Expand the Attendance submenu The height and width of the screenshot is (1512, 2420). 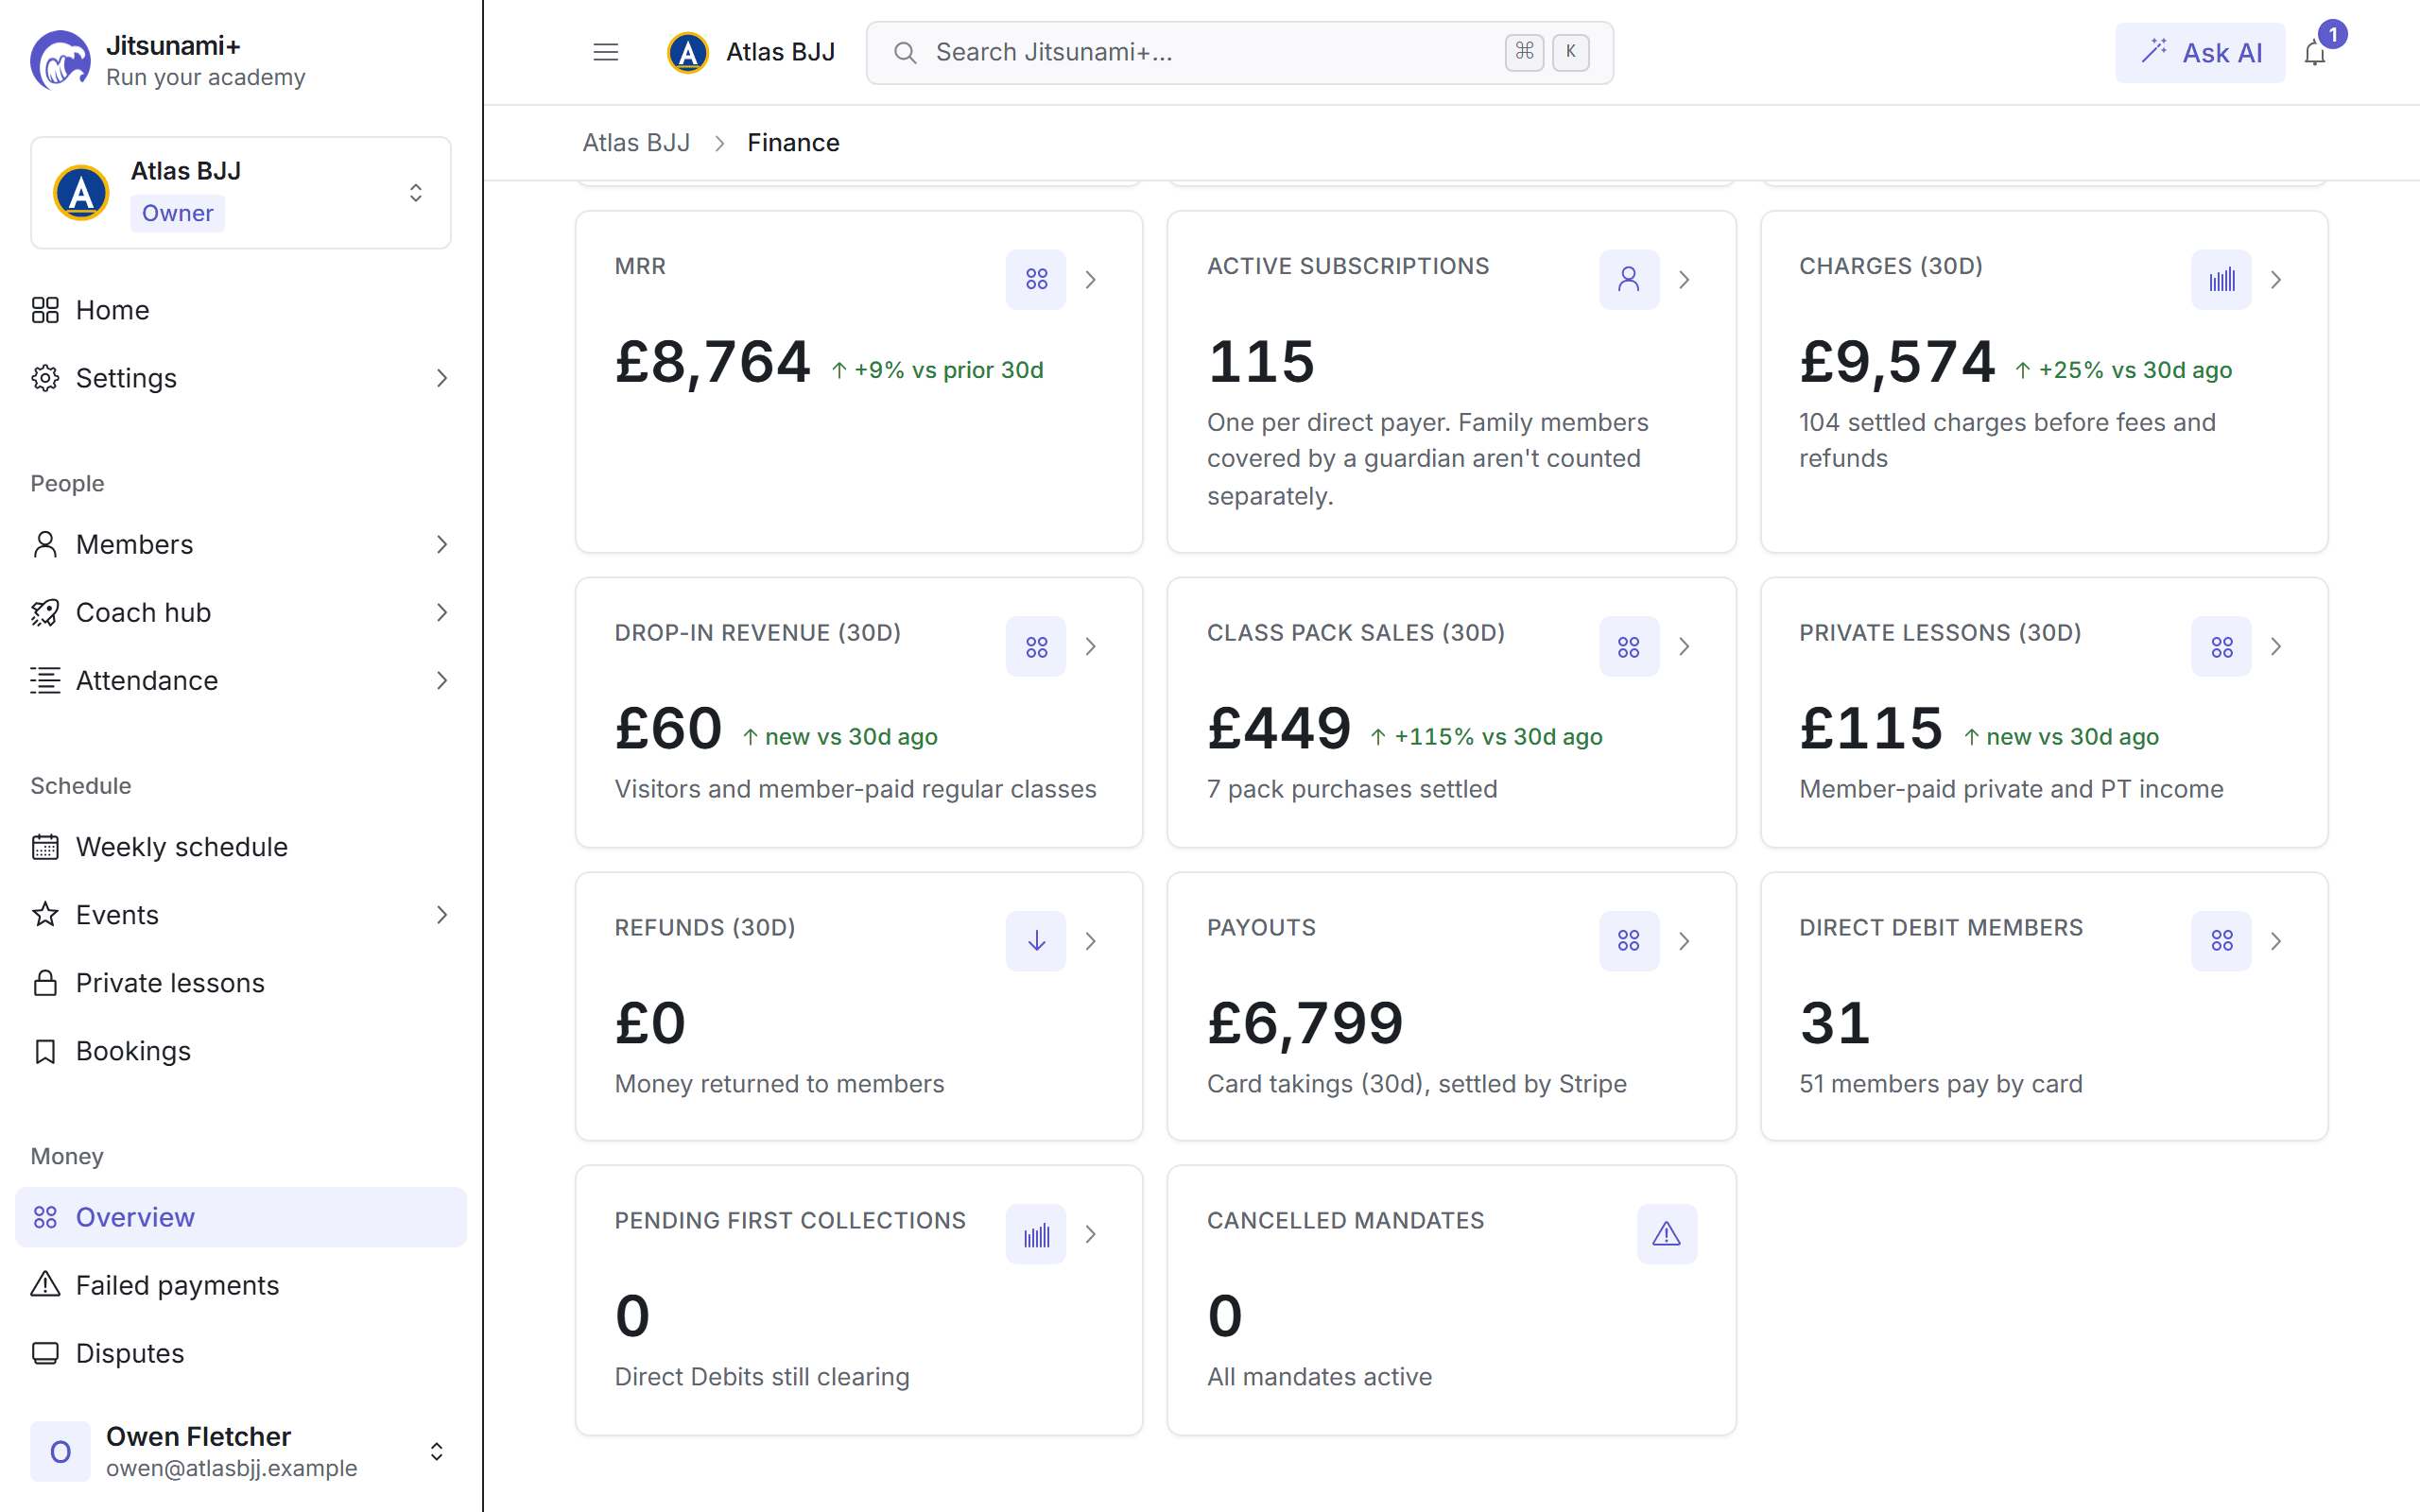tap(442, 680)
